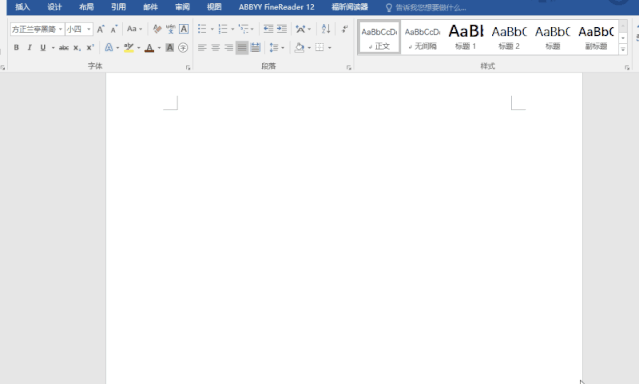The image size is (639, 384).
Task: Increase font size with the grow font icon
Action: click(100, 29)
